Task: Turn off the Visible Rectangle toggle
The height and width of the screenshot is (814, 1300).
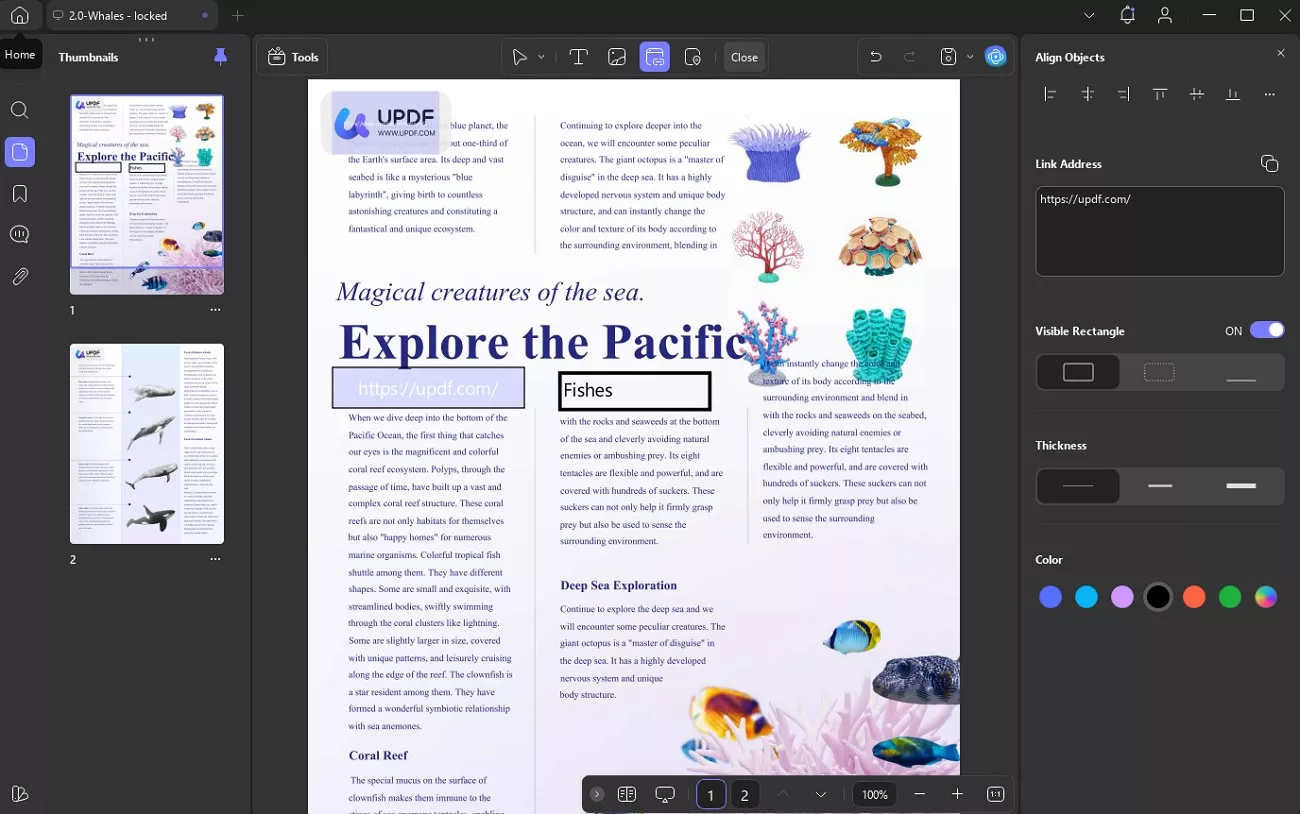Action: click(1266, 330)
